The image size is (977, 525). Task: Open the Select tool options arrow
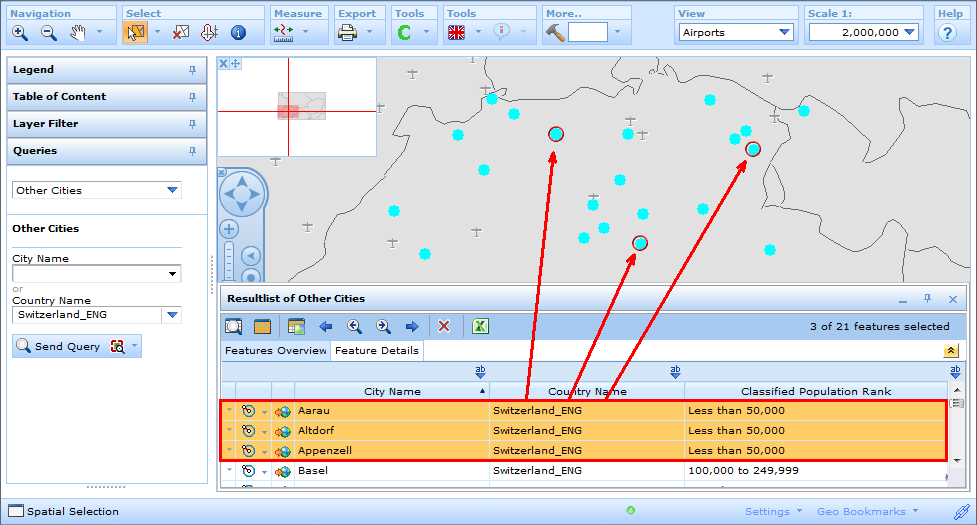pyautogui.click(x=157, y=32)
